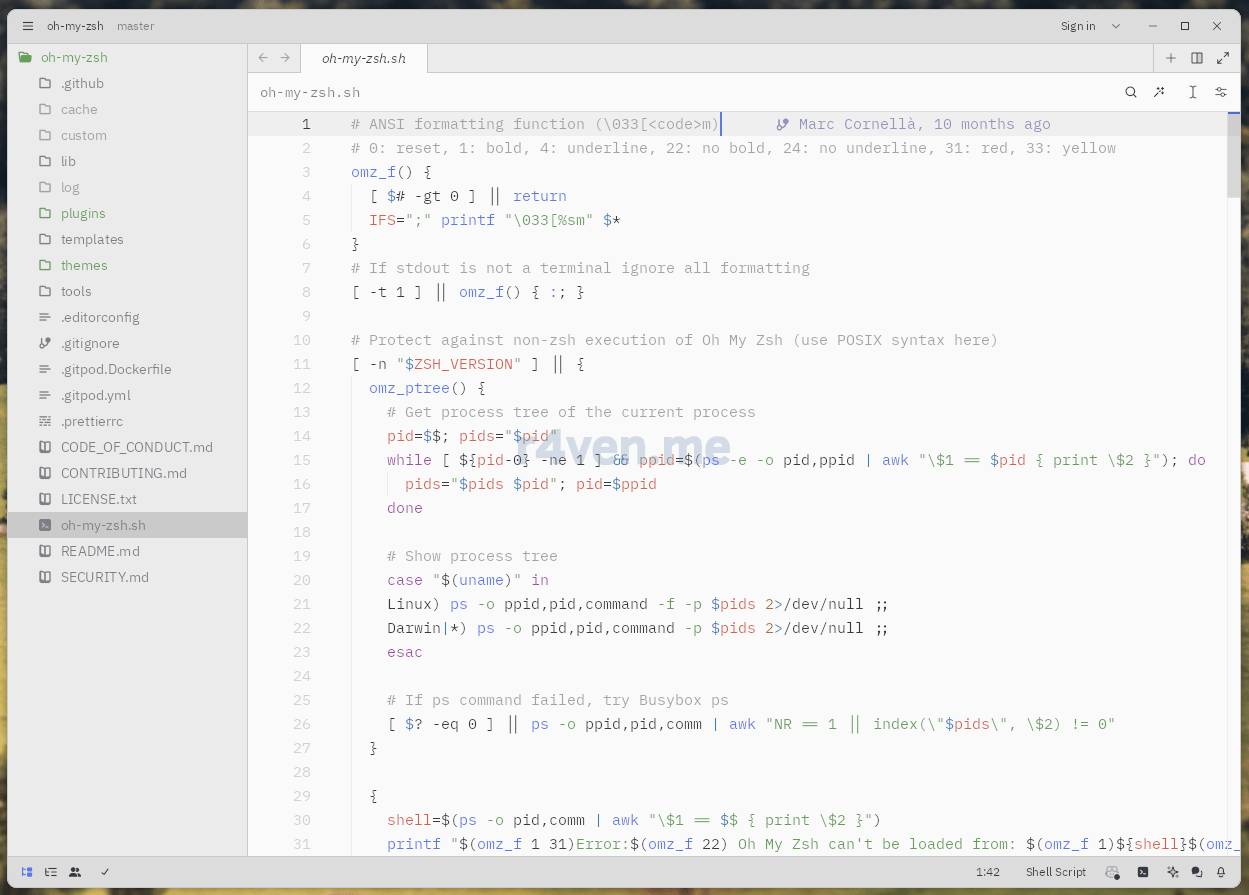Open the notifications bell in status bar
Viewport: 1249px width, 895px height.
(x=1221, y=872)
